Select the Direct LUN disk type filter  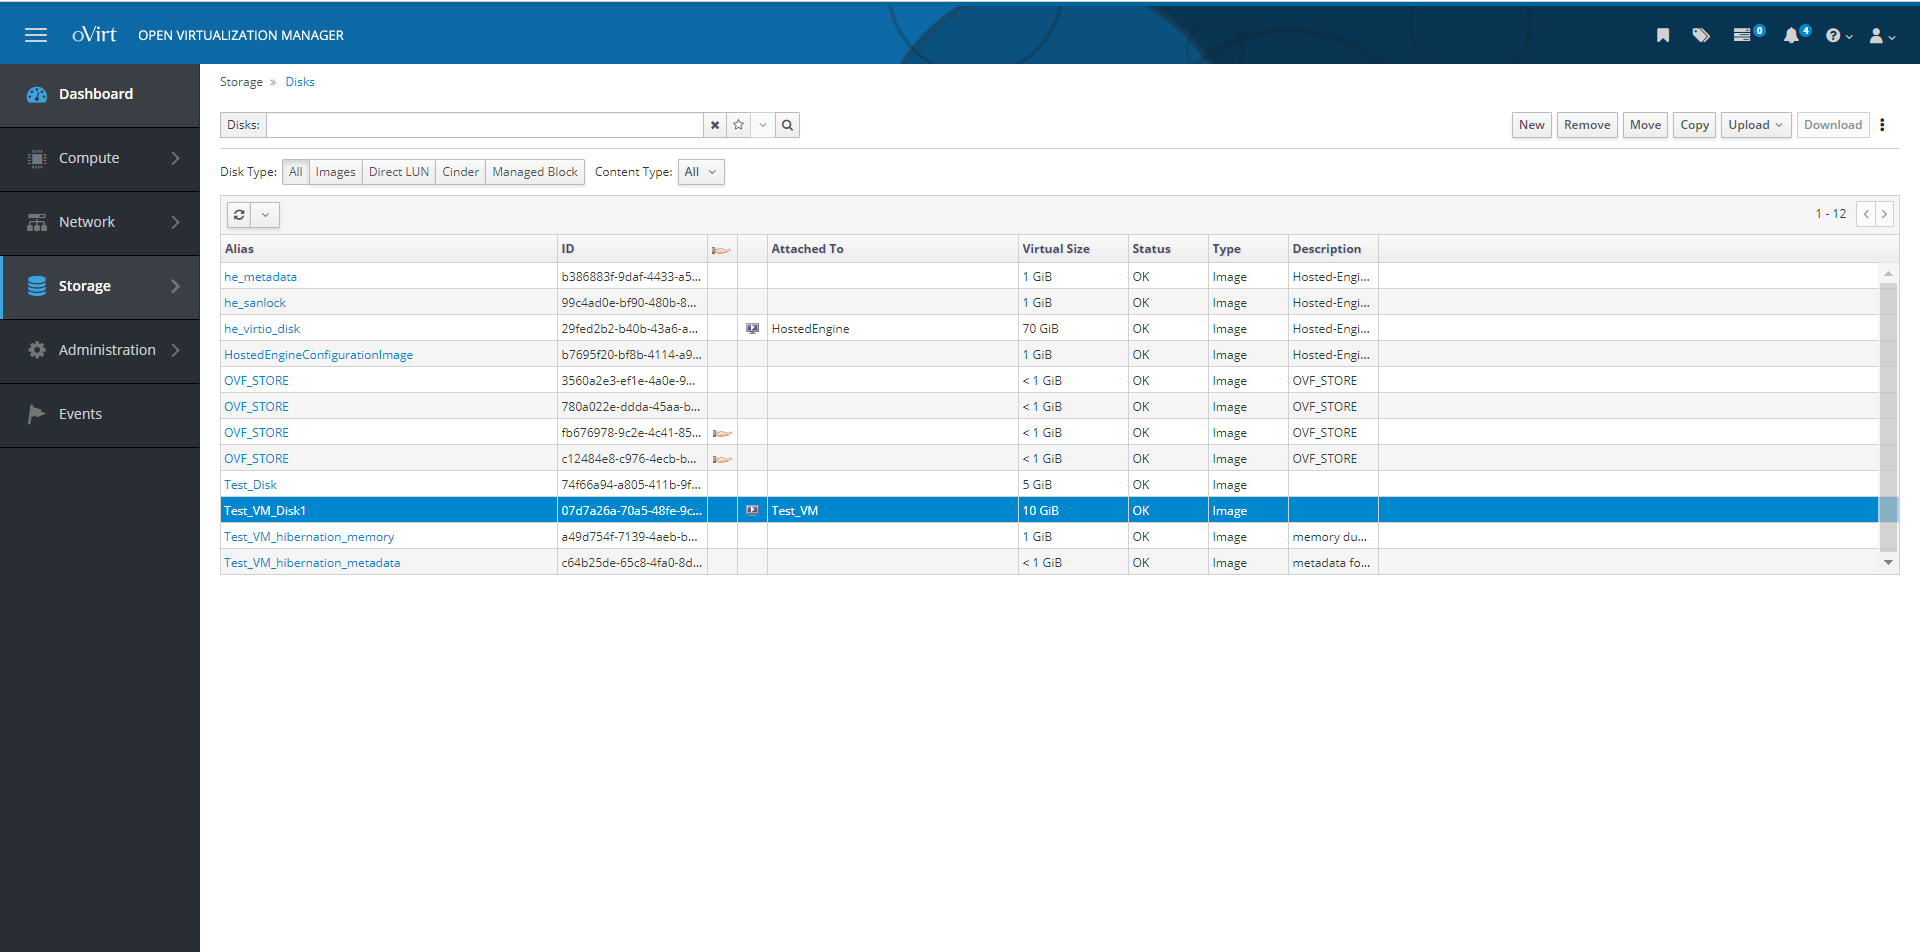[x=398, y=172]
